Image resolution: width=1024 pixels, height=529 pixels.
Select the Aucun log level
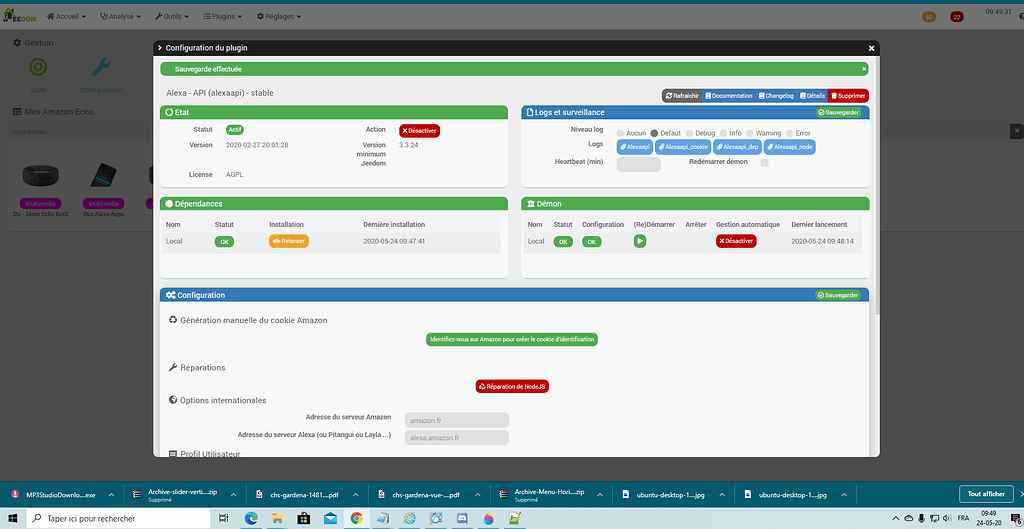[621, 133]
